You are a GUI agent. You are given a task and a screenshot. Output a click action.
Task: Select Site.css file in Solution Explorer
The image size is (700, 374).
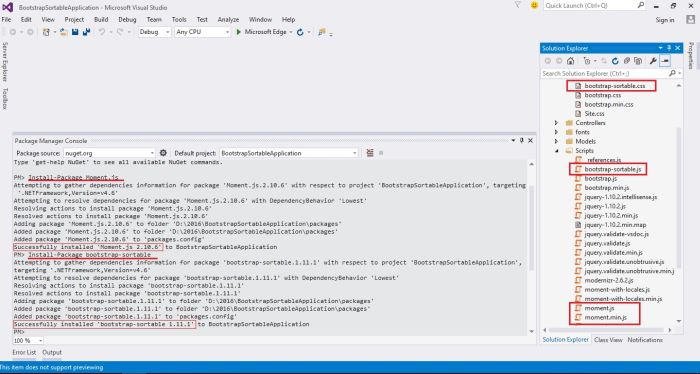tap(594, 114)
